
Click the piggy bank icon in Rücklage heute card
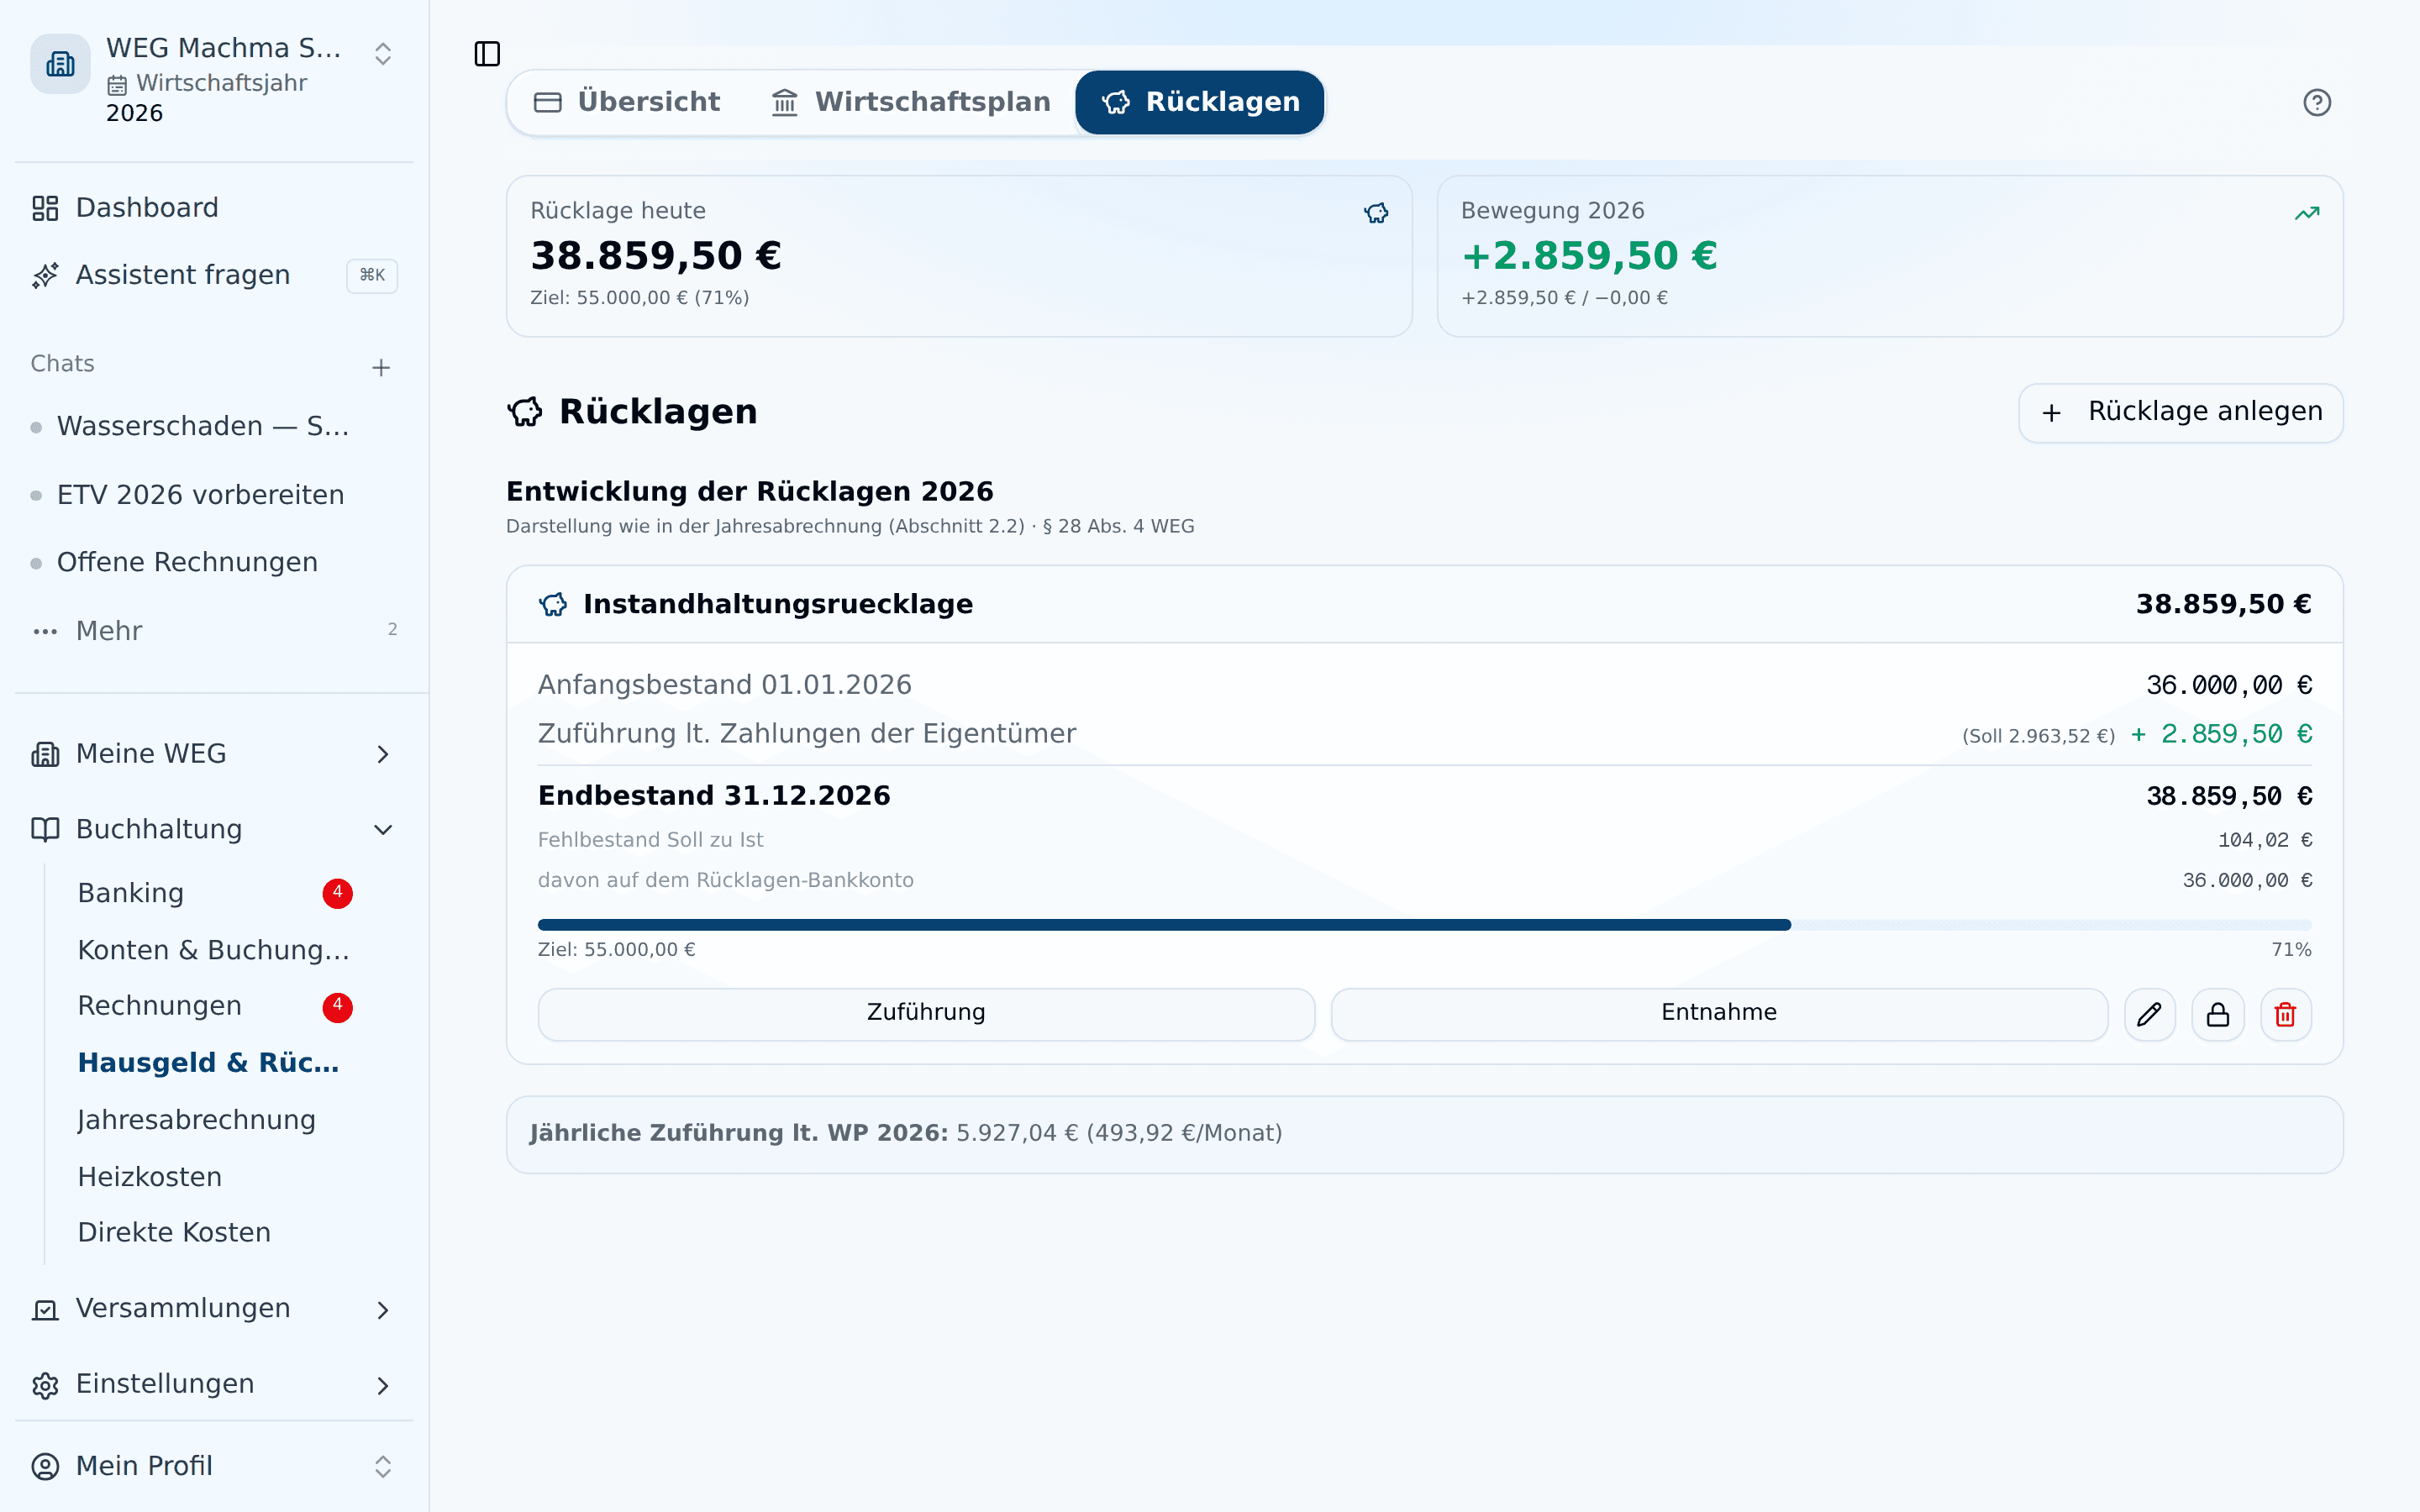coord(1376,213)
